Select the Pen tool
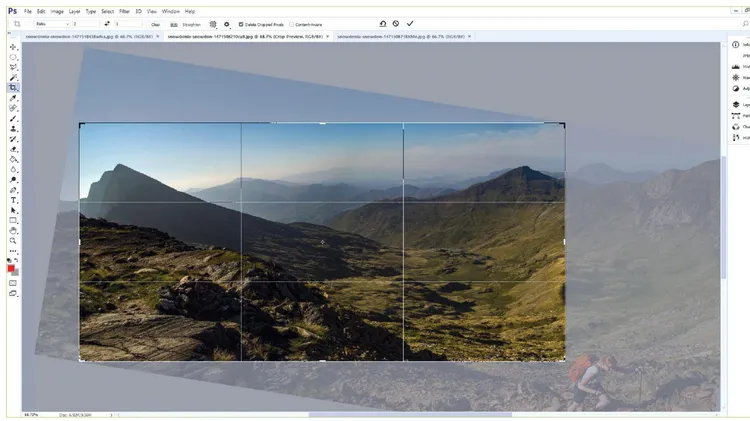Screen dimensions: 750x421 (x=13, y=190)
